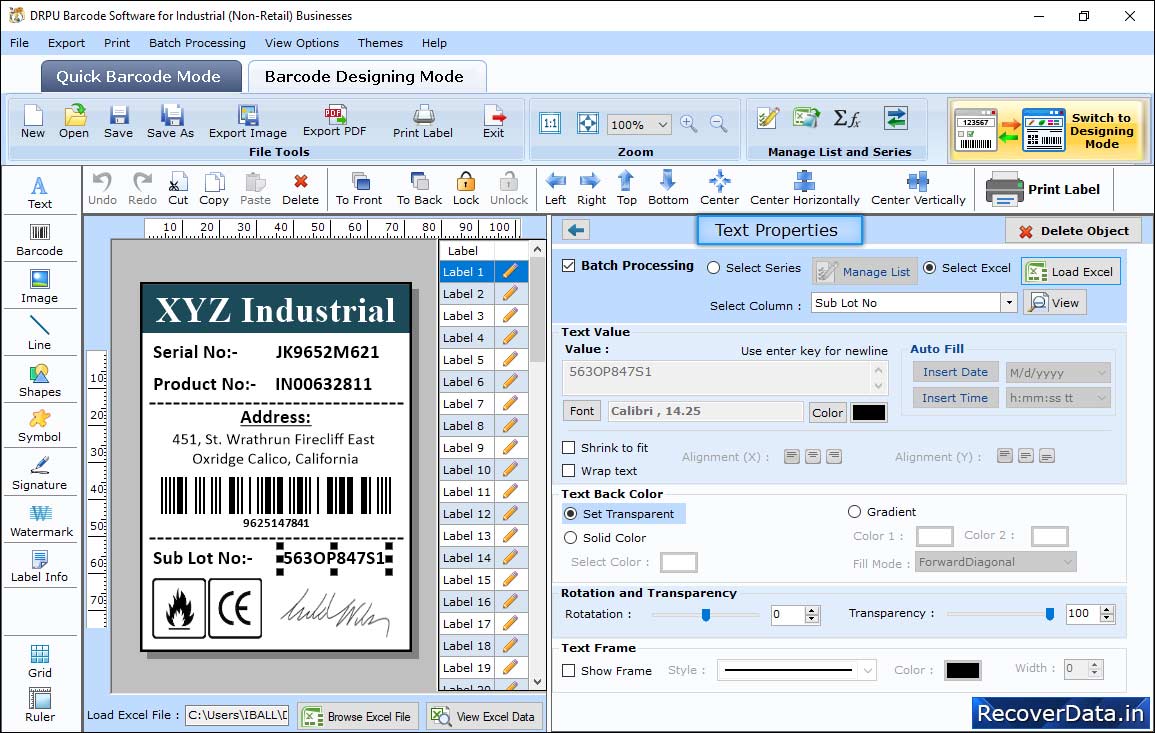
Task: Zoom in with magnifier plus icon
Action: (689, 124)
